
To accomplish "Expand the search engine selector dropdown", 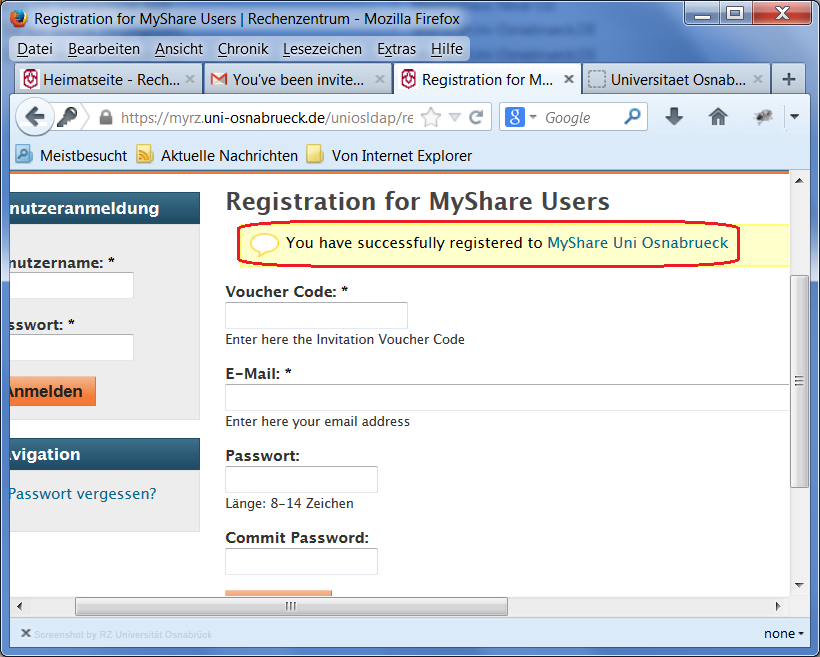I will coord(533,116).
